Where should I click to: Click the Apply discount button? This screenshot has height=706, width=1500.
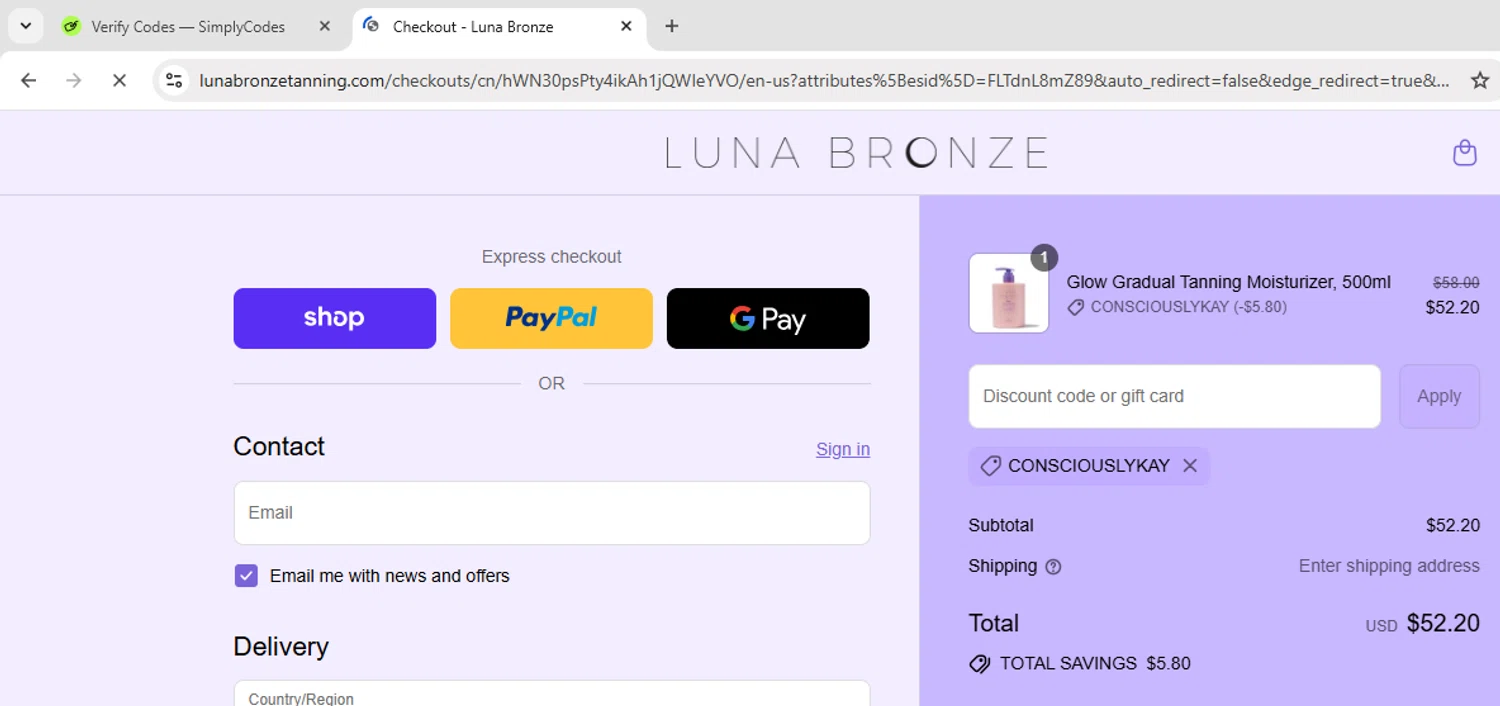1439,396
